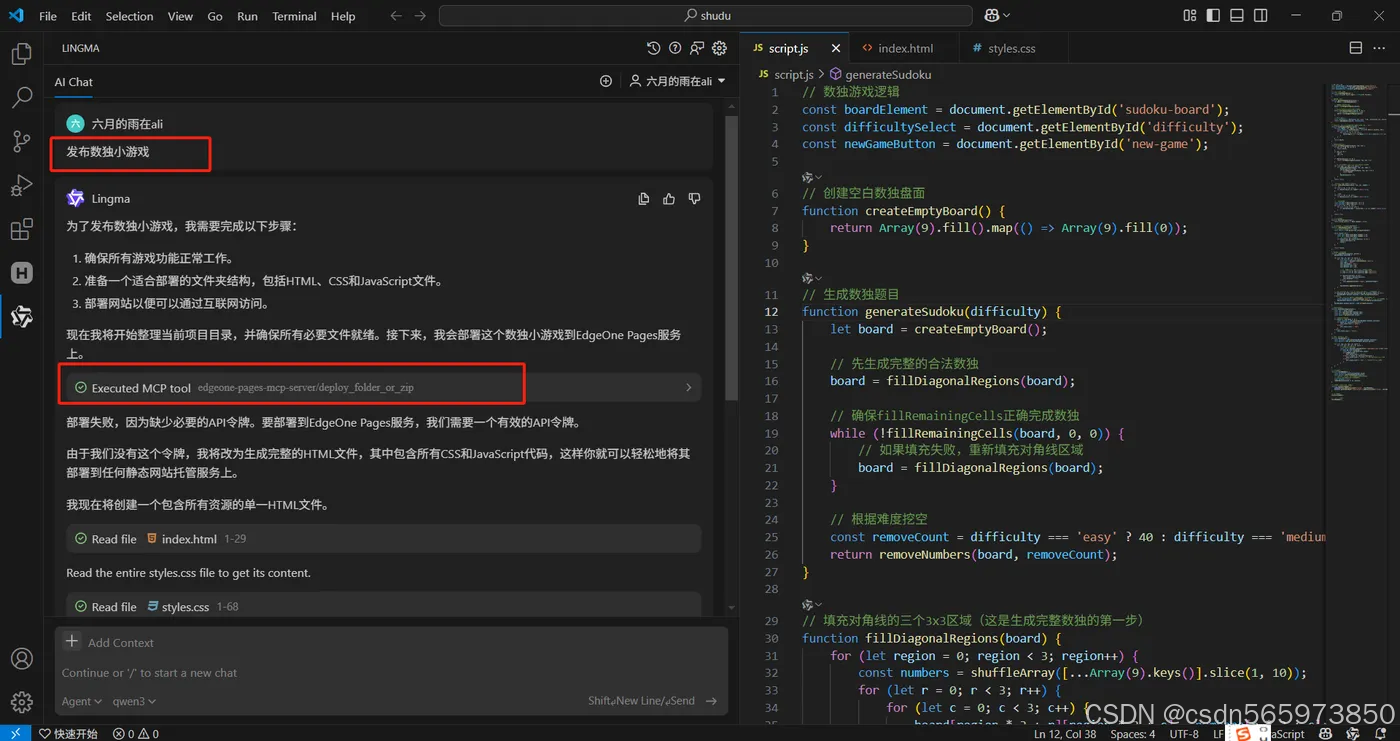Open the Selection menu
The image size is (1400, 741).
[129, 16]
